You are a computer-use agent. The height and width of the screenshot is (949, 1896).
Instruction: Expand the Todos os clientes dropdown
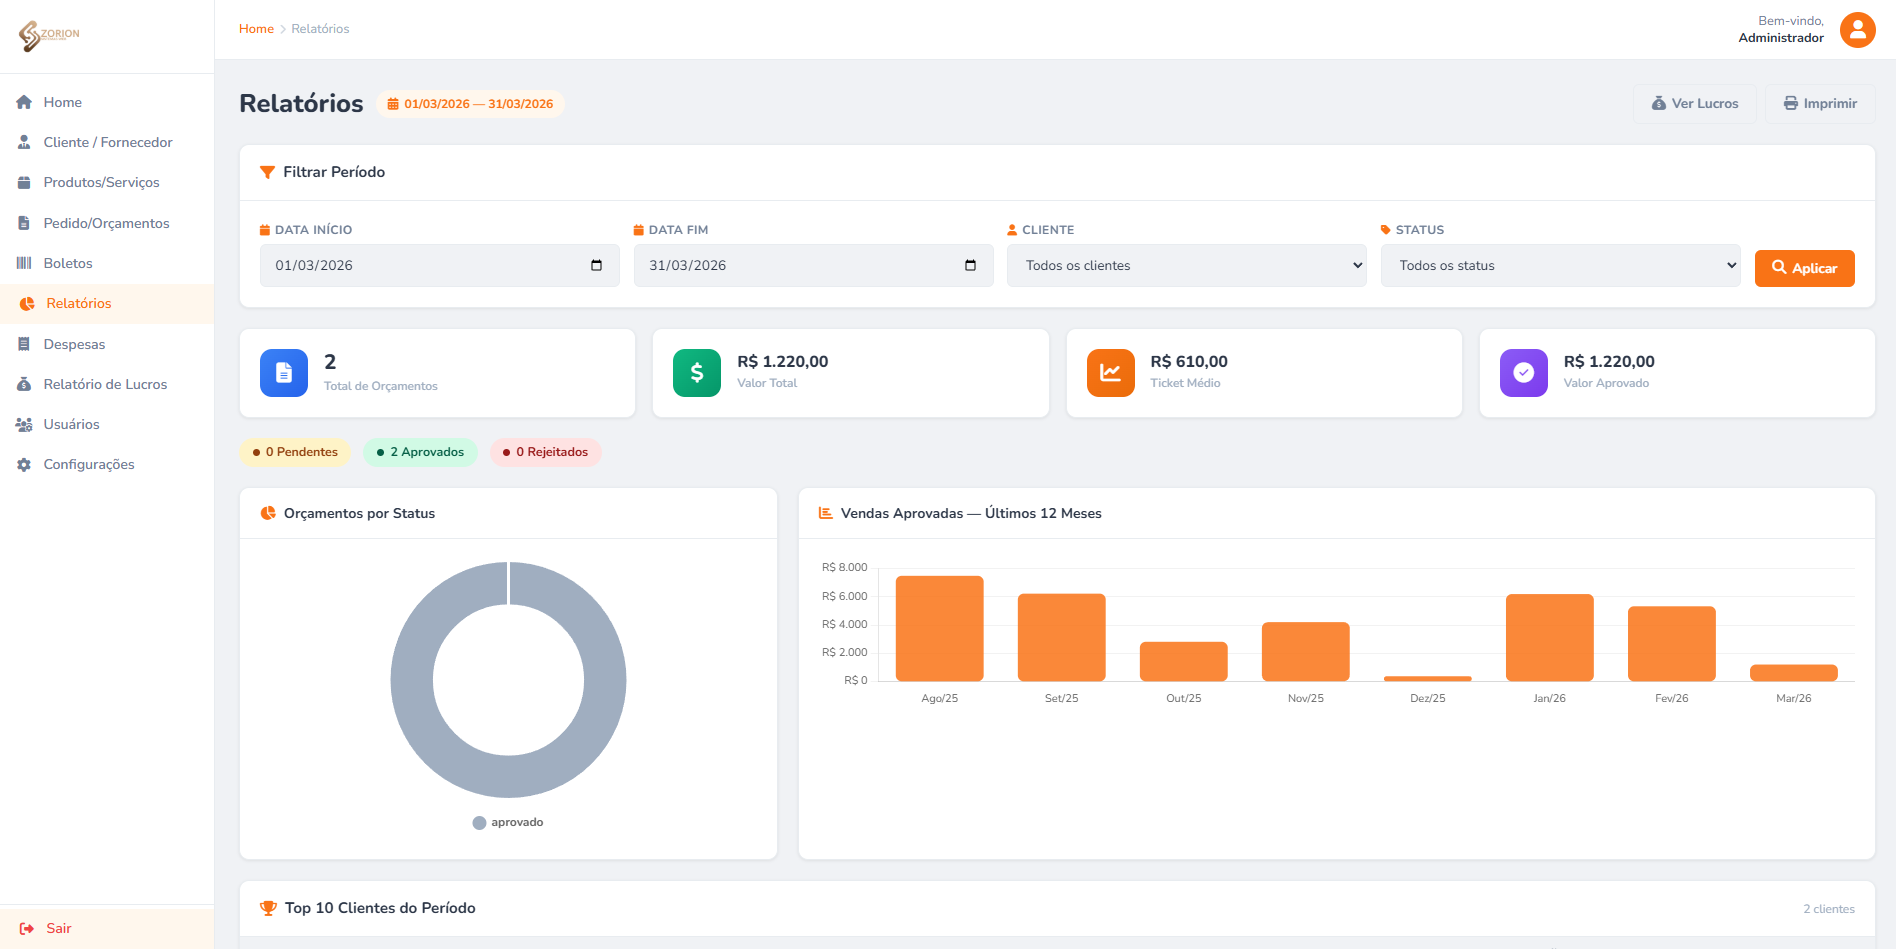(1186, 266)
